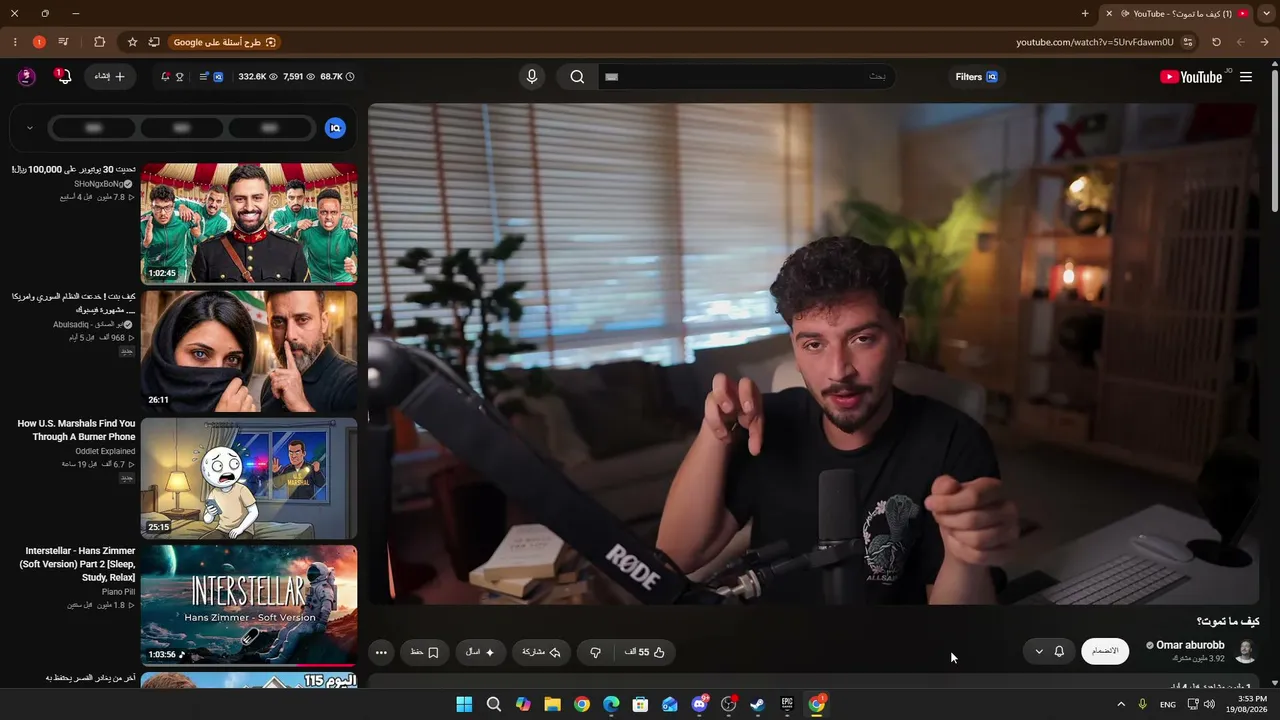Viewport: 1280px width, 720px height.
Task: Expand the chips bar chevron
Action: point(30,128)
